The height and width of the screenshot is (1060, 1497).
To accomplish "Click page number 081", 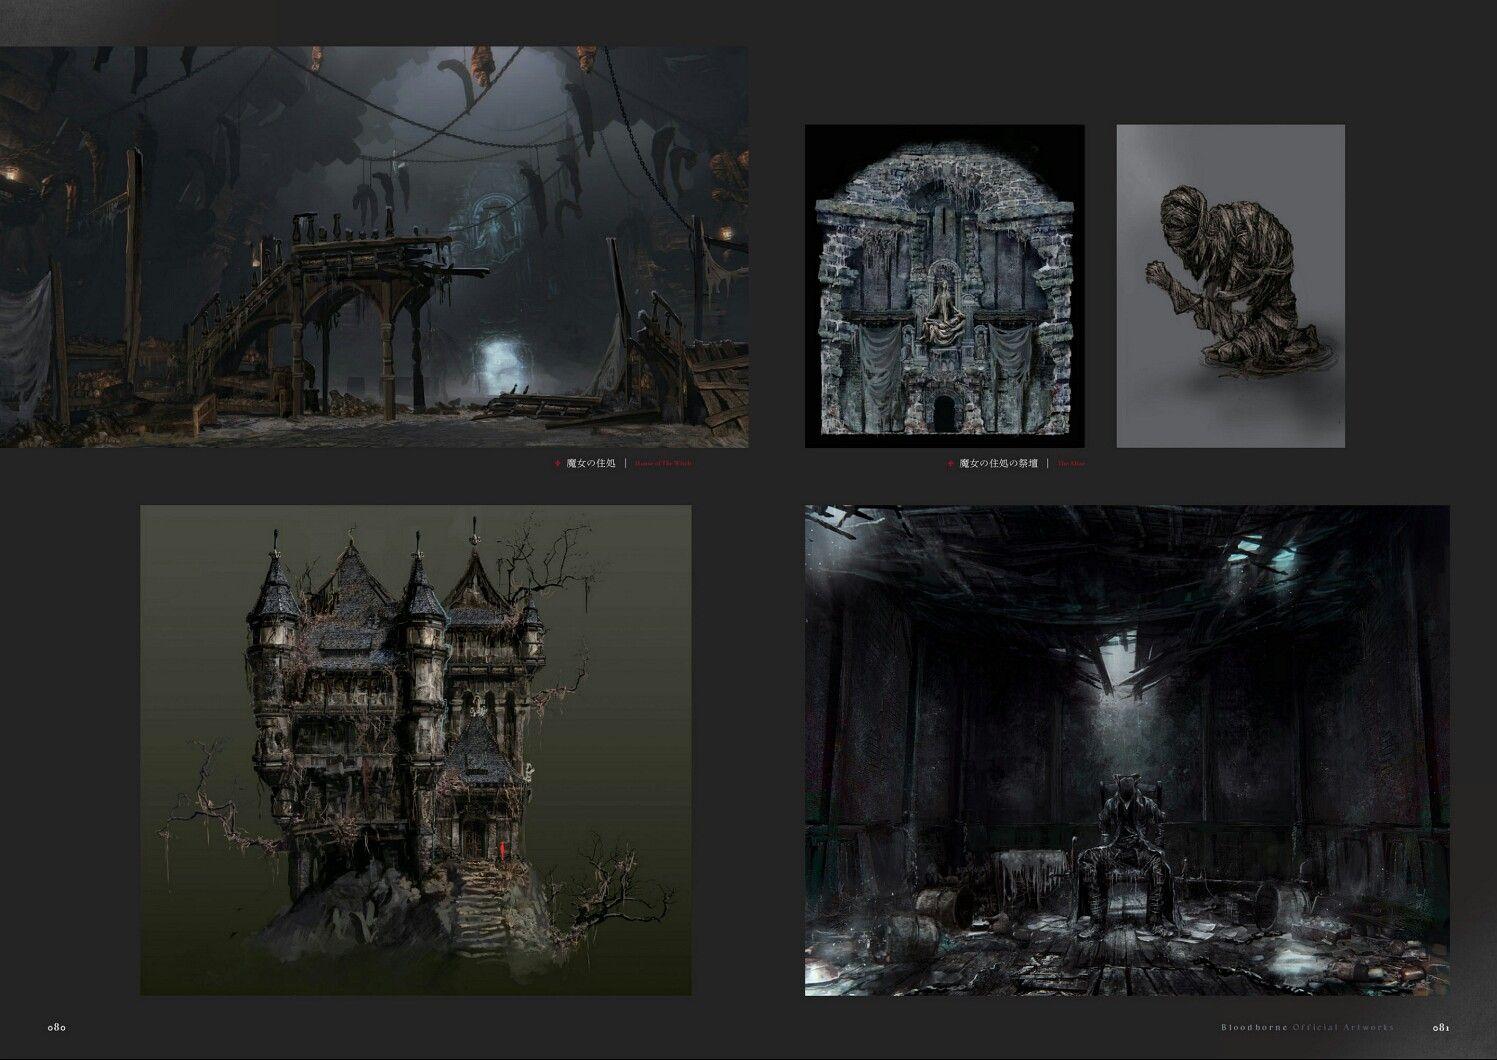I will (1440, 1027).
